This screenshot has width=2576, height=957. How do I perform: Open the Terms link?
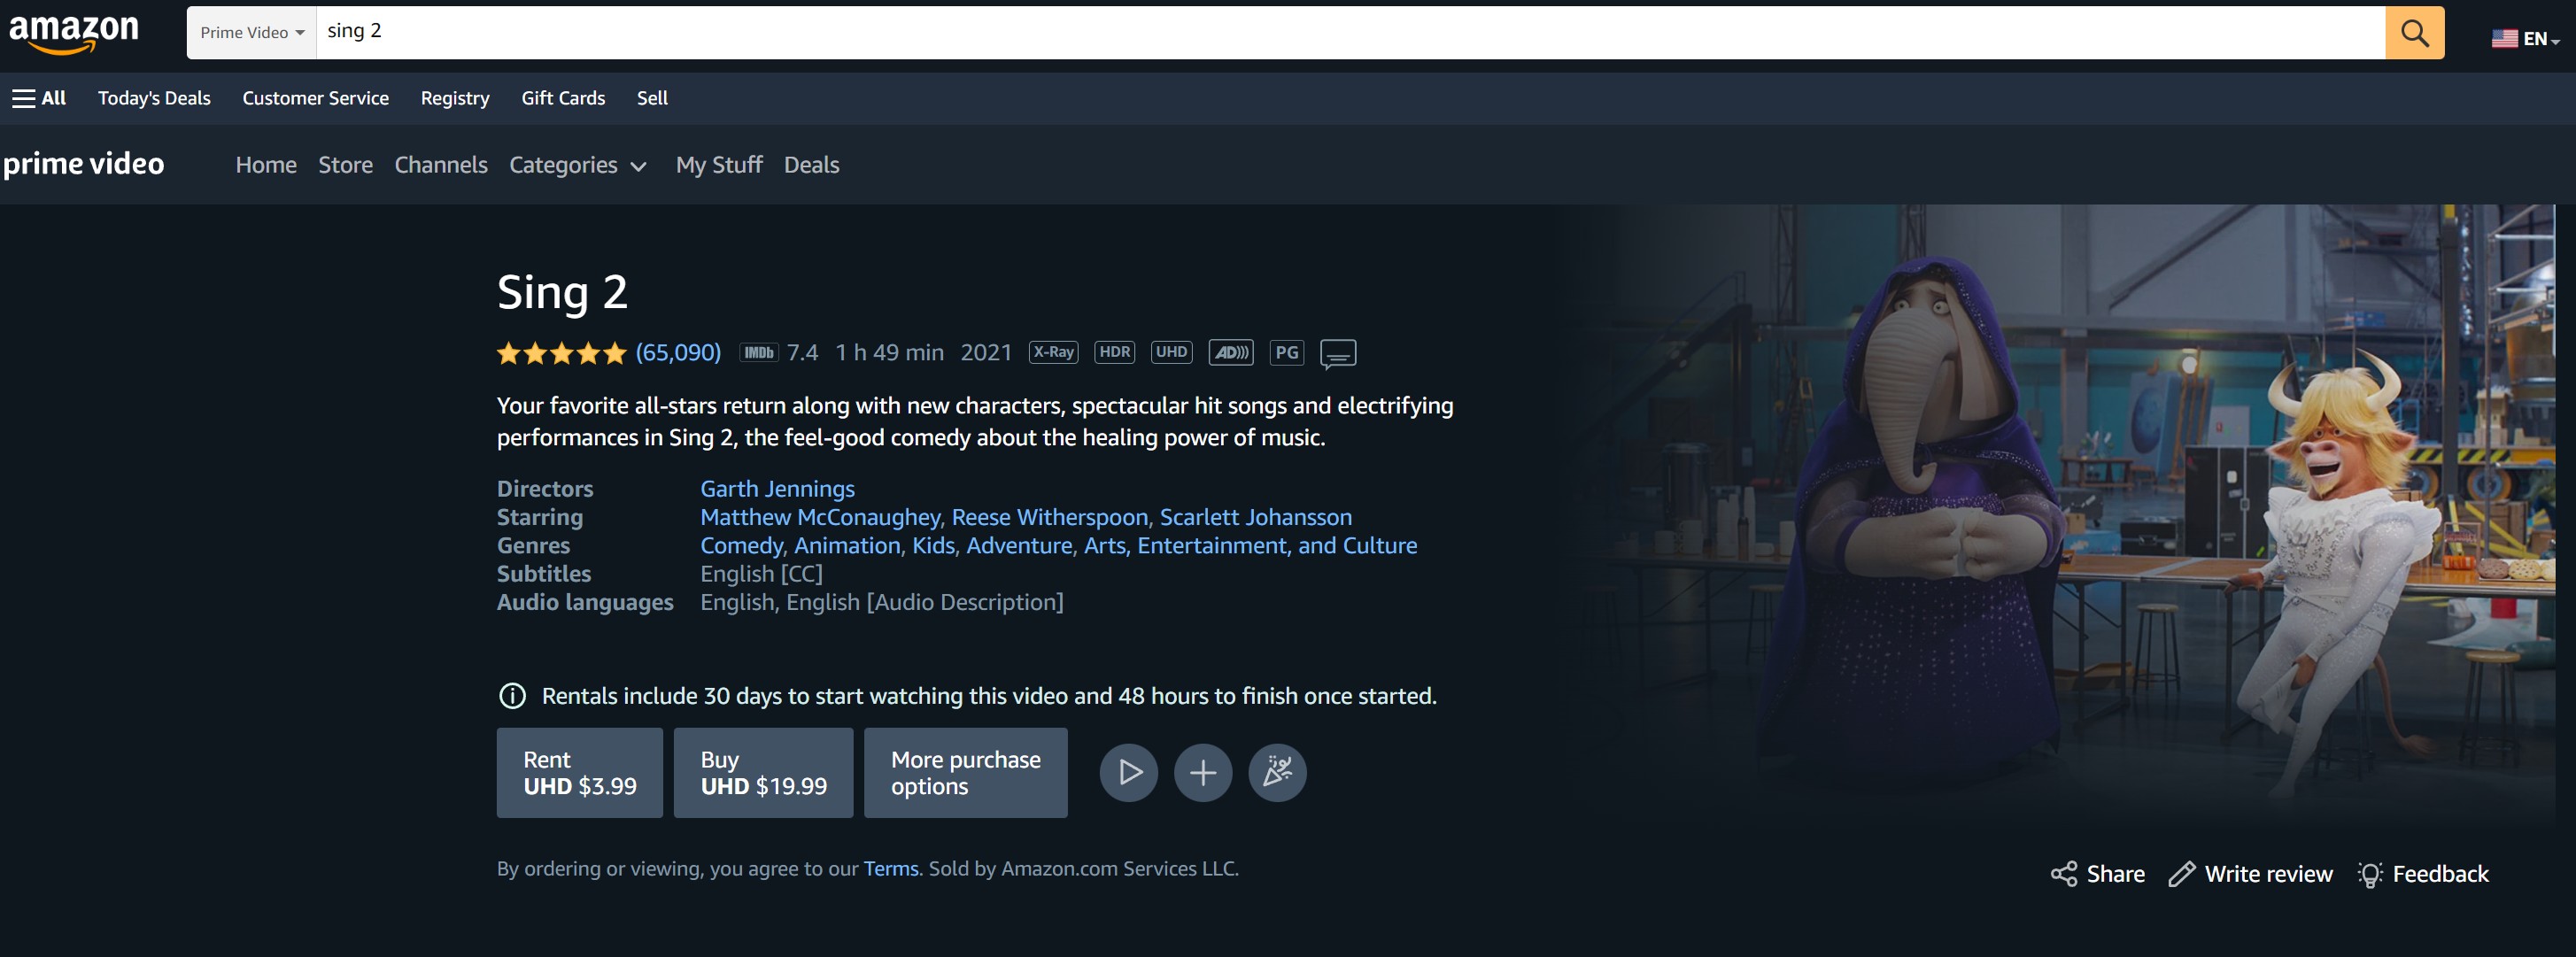(x=891, y=869)
